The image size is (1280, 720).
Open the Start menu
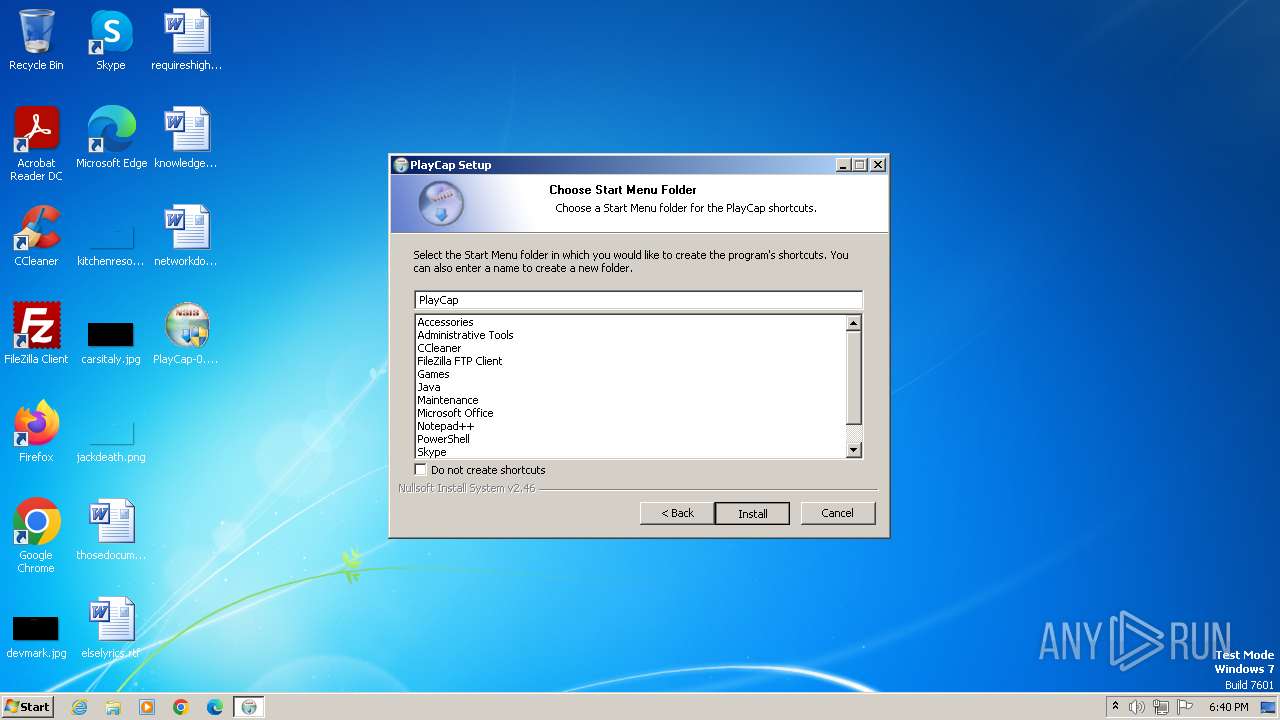pyautogui.click(x=28, y=707)
